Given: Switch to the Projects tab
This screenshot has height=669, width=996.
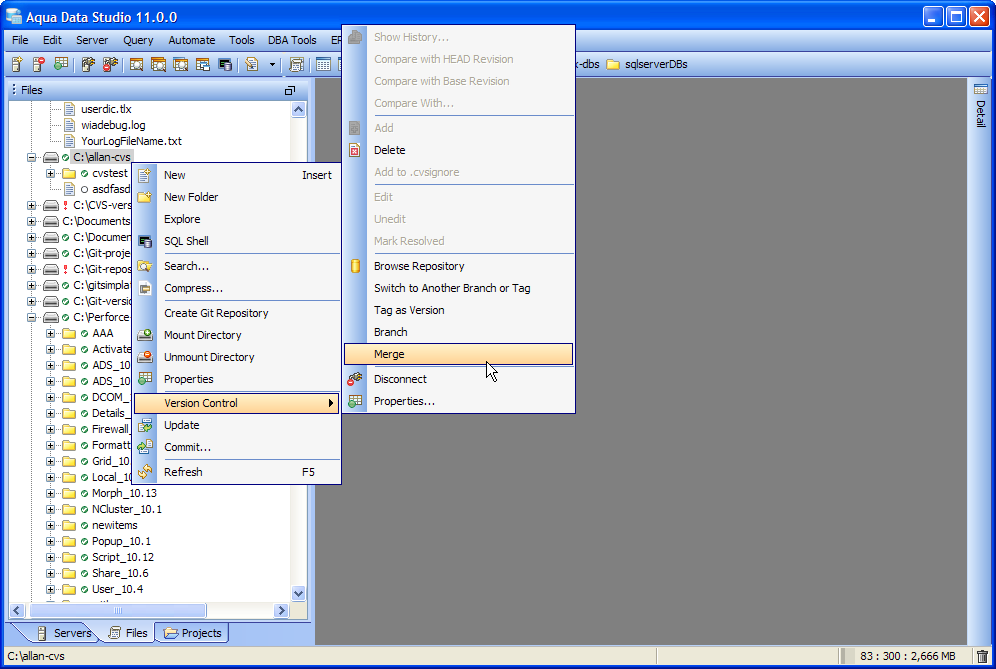Looking at the screenshot, I should pos(192,633).
